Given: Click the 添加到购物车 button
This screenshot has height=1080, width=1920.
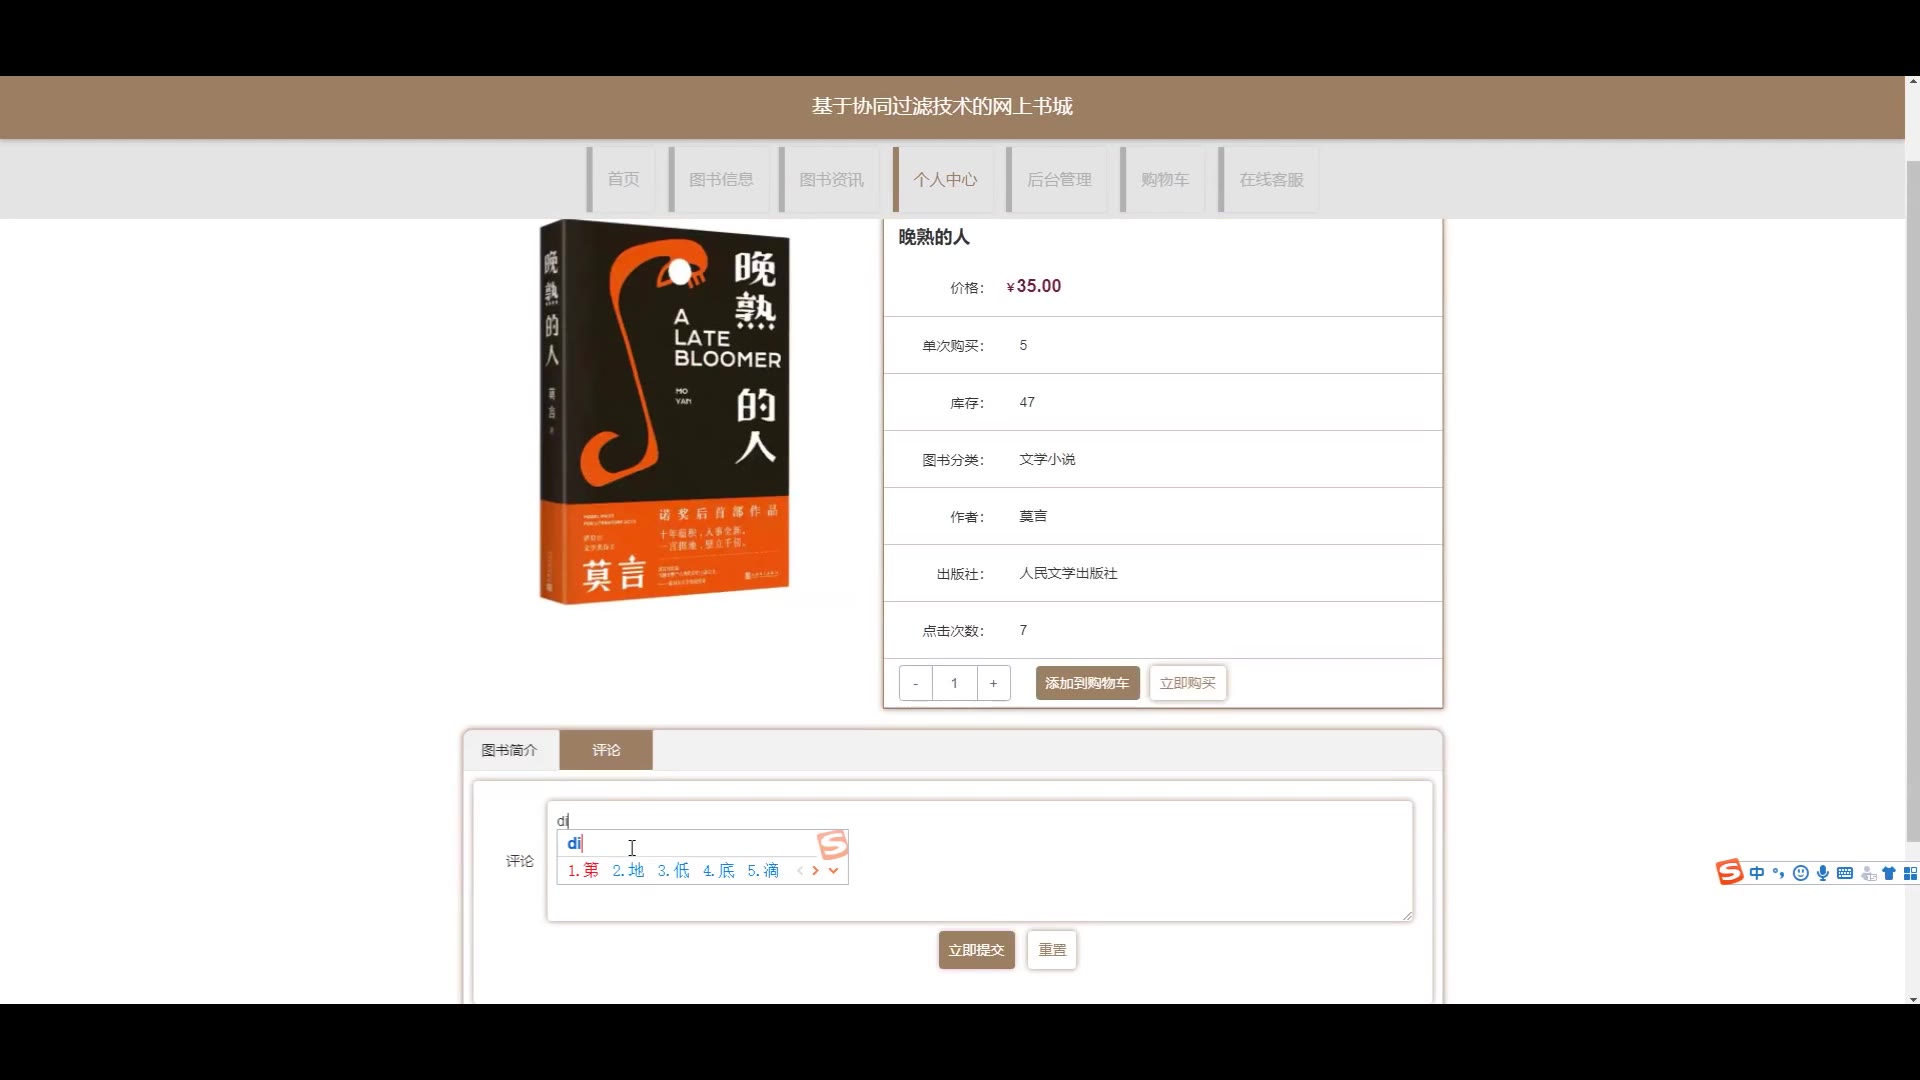Looking at the screenshot, I should coord(1087,683).
